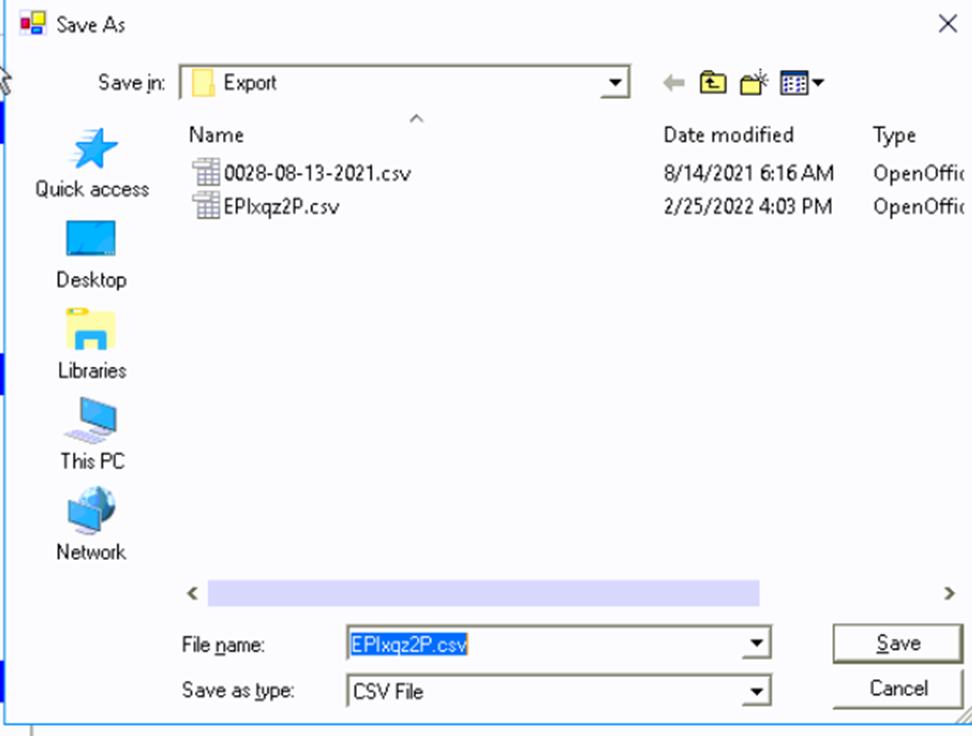Open Network location
This screenshot has height=736, width=972.
92,525
